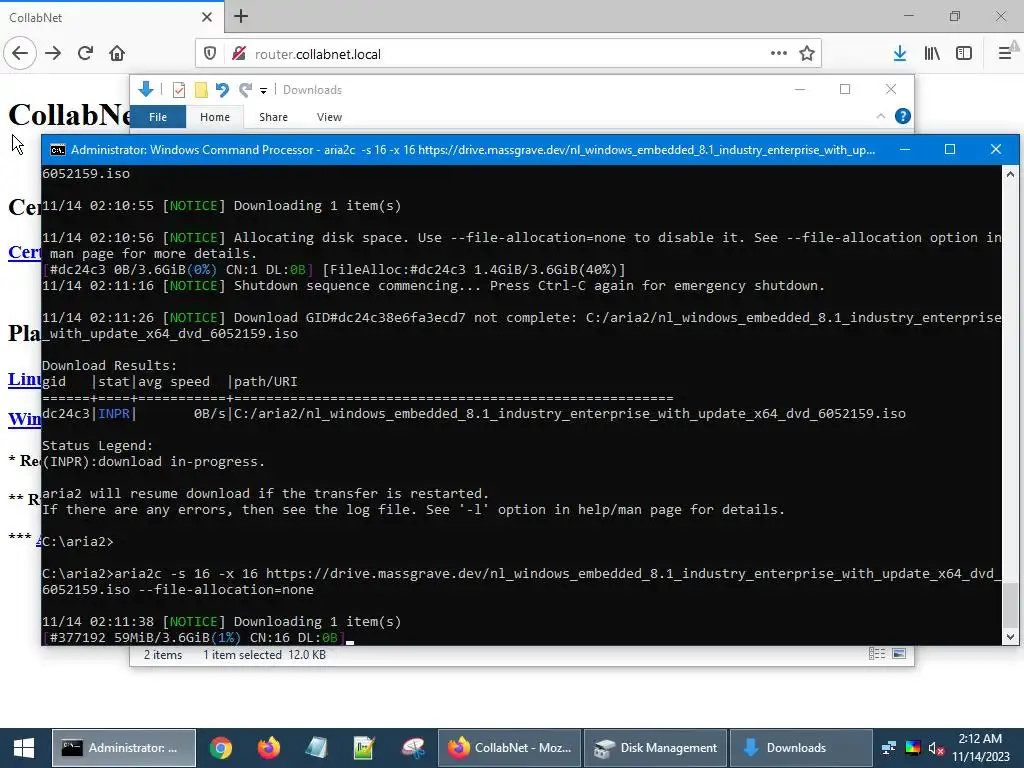This screenshot has height=768, width=1024.
Task: Open the File tab in Downloads
Action: click(x=158, y=117)
